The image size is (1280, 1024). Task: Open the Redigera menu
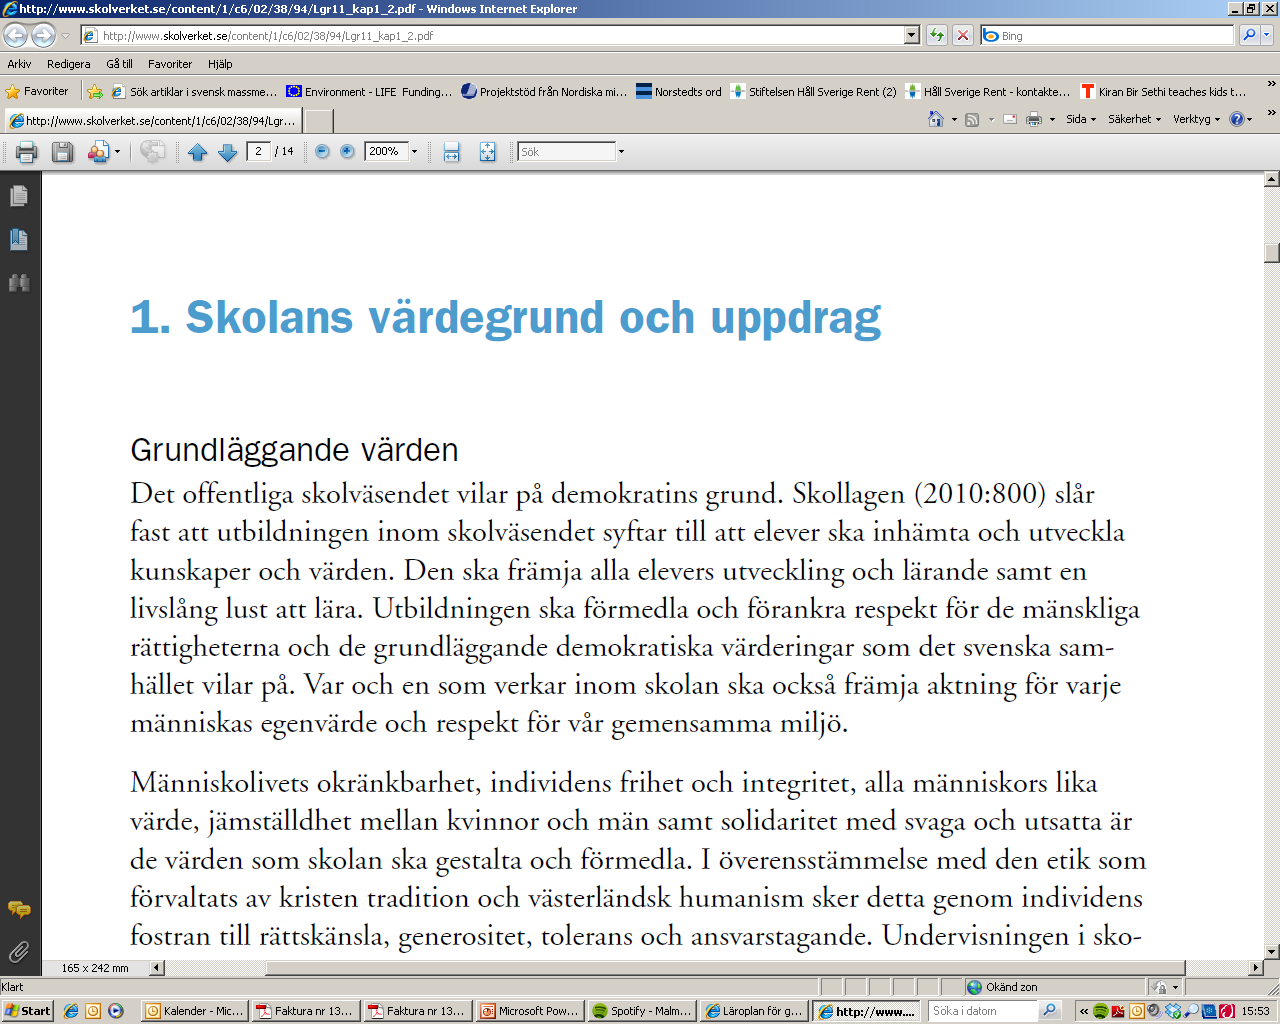click(x=68, y=64)
